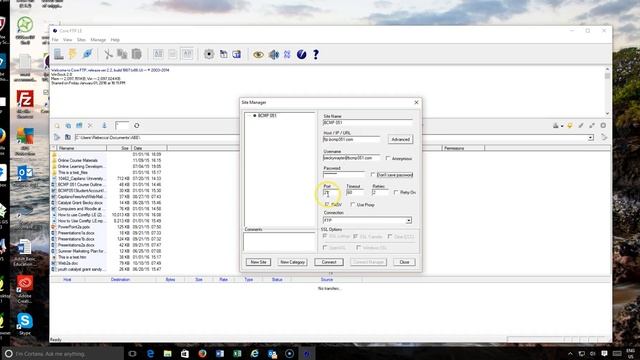The width and height of the screenshot is (640, 360).
Task: Open Word from the taskbar
Action: [220, 353]
